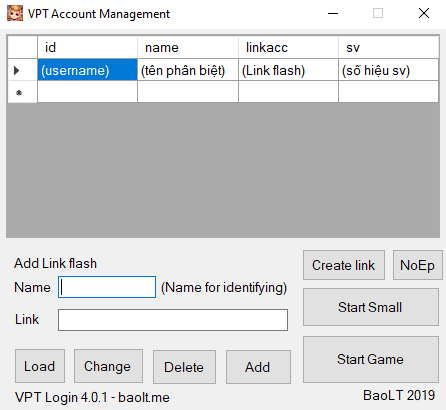Select the (username) cell
Image resolution: width=446 pixels, height=410 pixels.
pyautogui.click(x=87, y=70)
